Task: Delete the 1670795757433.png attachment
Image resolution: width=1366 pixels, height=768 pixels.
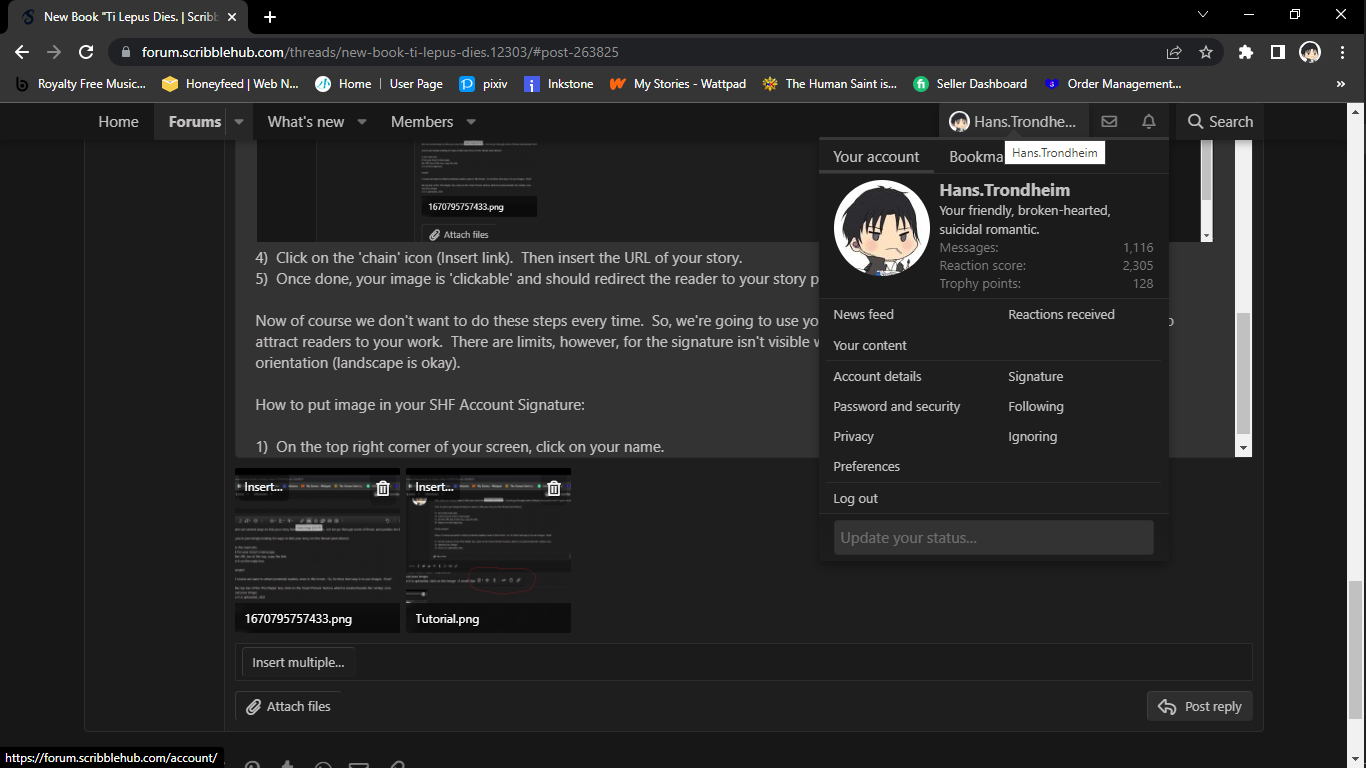Action: pos(383,488)
